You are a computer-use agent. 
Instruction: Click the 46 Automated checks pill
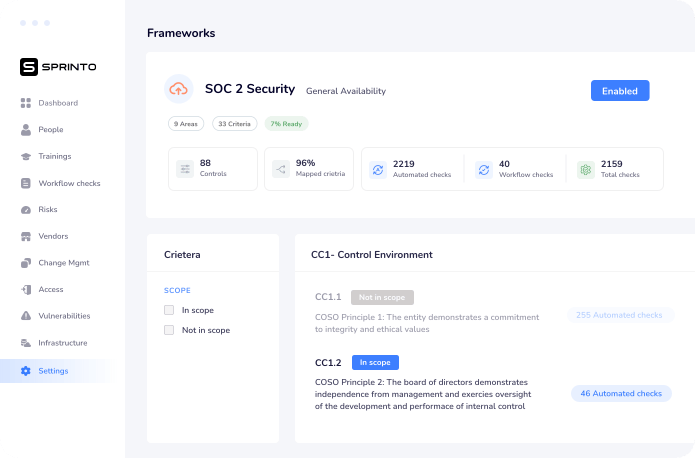(x=621, y=393)
